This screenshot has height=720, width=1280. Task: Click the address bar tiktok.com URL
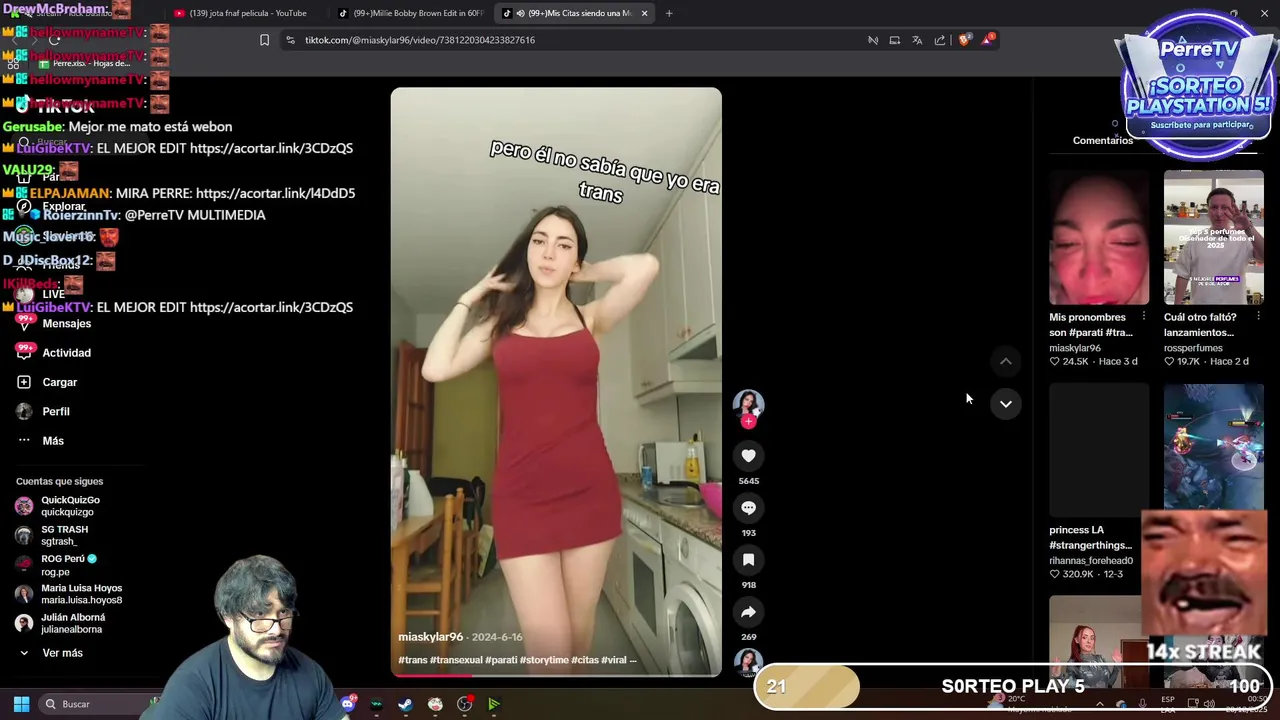[420, 40]
